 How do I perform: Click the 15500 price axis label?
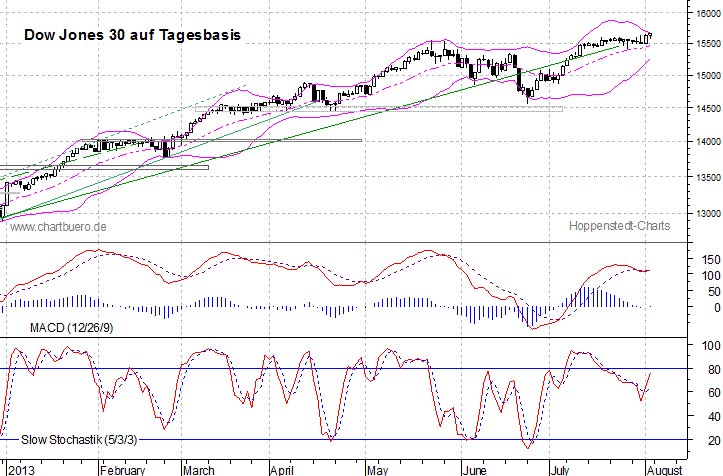(x=708, y=44)
